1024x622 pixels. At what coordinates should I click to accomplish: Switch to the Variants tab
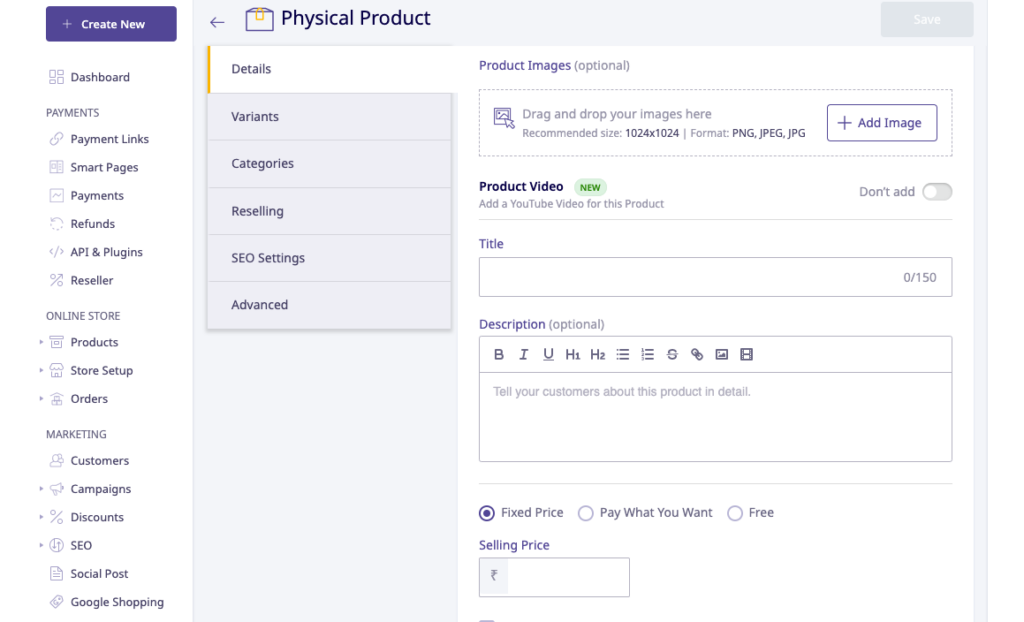click(x=329, y=117)
